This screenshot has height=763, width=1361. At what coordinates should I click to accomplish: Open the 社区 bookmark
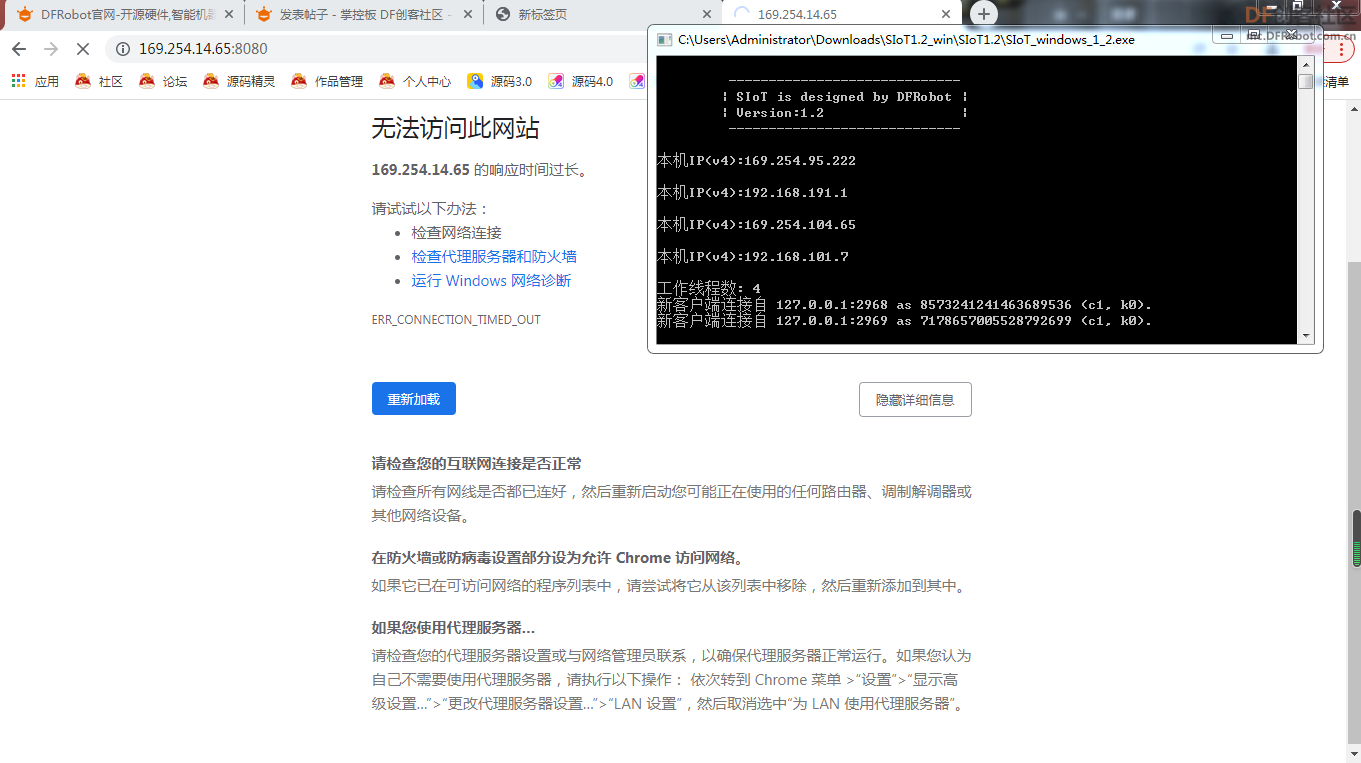tap(98, 82)
